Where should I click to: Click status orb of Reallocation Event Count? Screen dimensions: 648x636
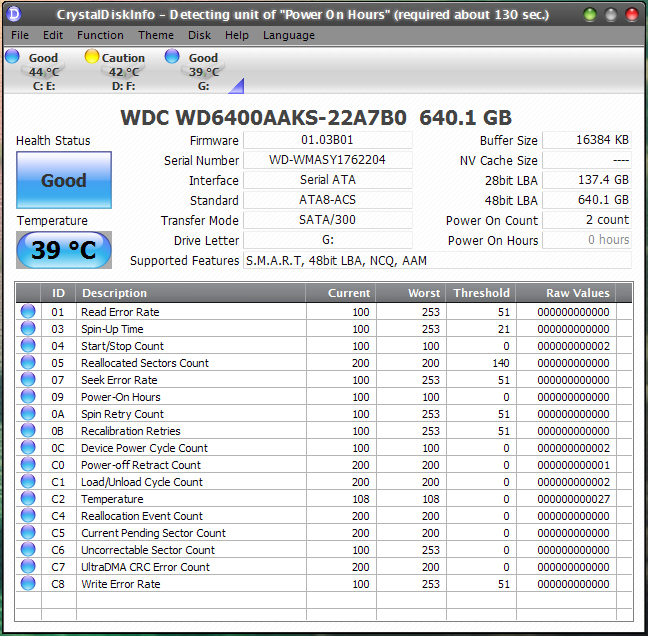[28, 515]
